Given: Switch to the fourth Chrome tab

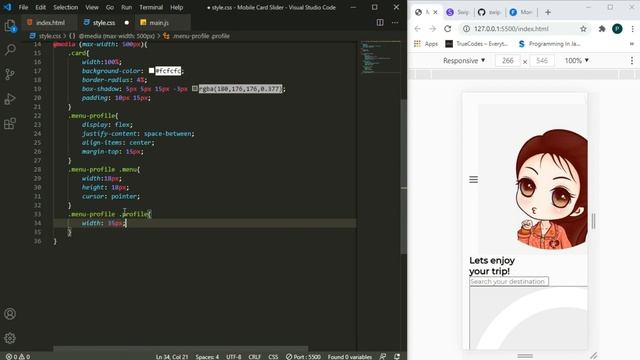Looking at the screenshot, I should click(x=522, y=12).
